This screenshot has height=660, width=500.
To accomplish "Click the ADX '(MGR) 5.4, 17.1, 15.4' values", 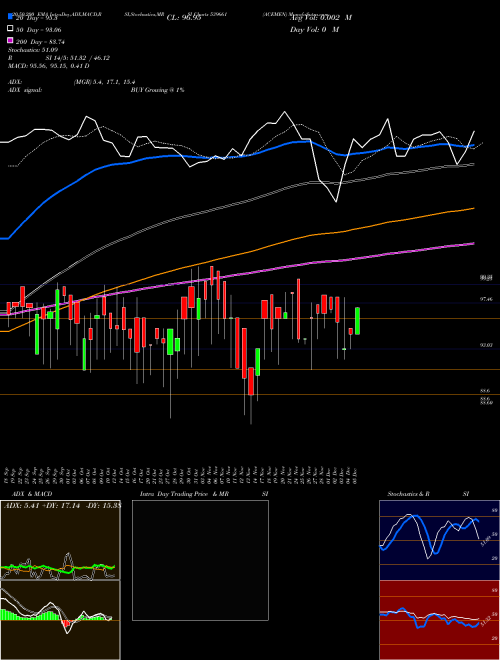I will (104, 82).
